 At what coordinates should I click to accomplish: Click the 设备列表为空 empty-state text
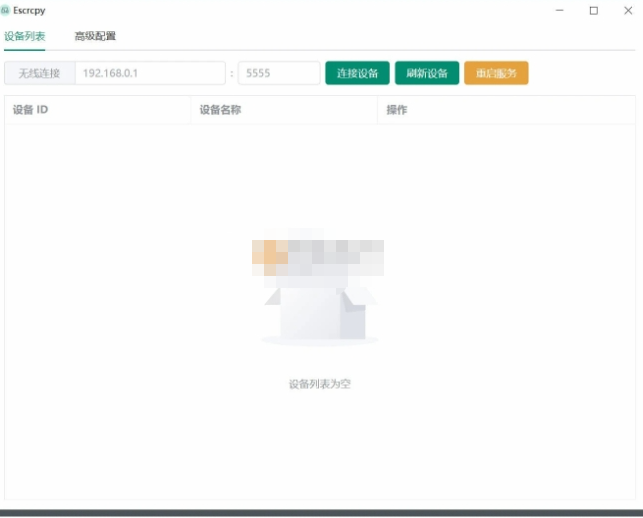(x=320, y=384)
